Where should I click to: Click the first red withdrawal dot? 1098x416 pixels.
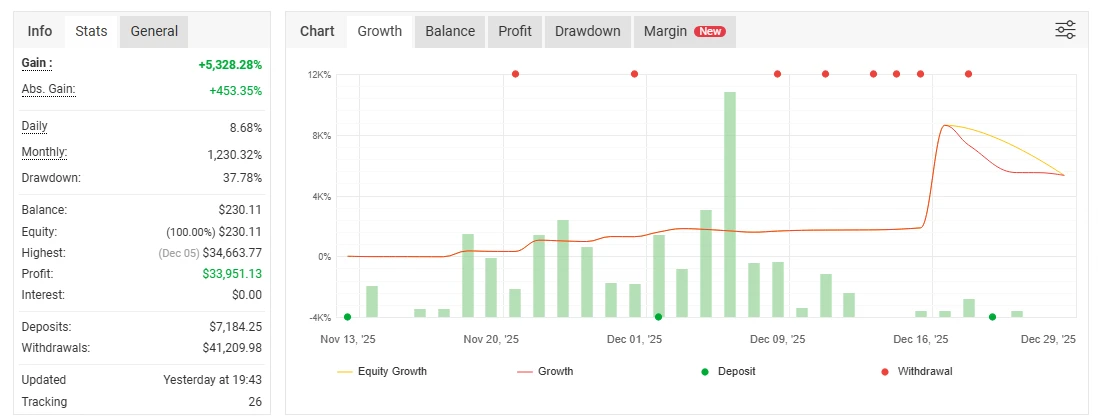(x=515, y=74)
